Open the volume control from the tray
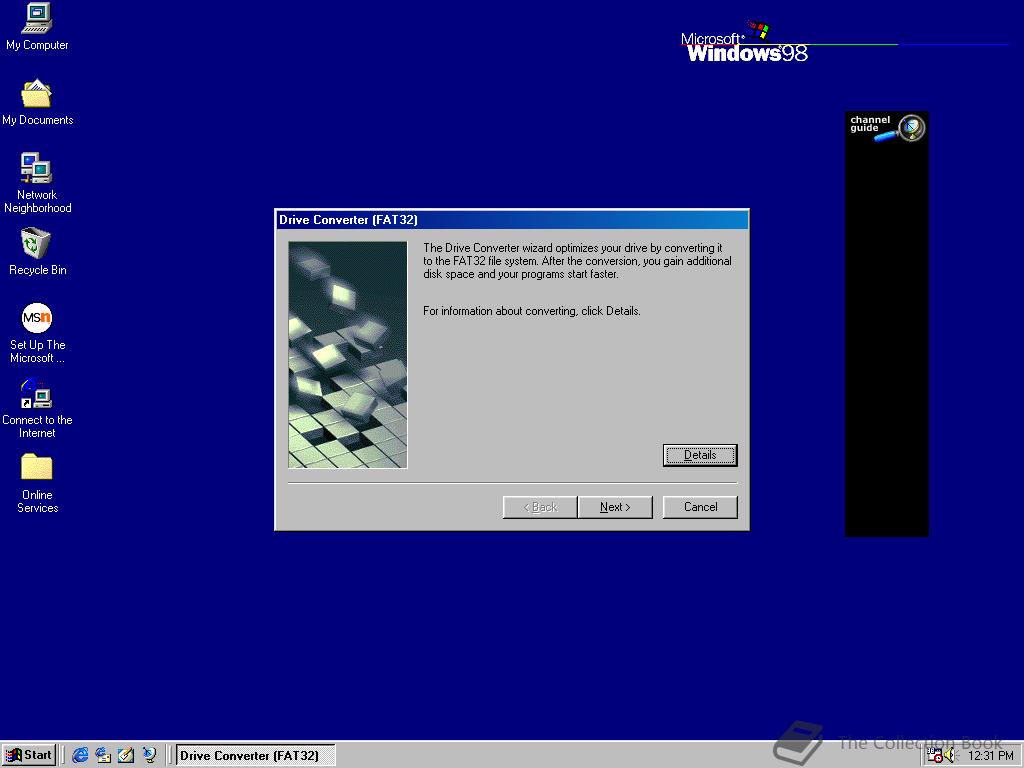1024x768 pixels. click(949, 755)
